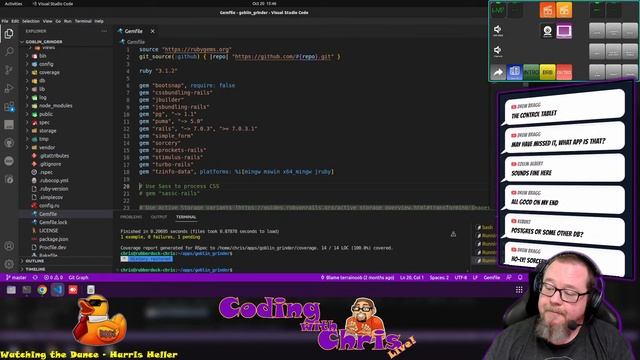The height and width of the screenshot is (360, 640).
Task: Click the VS Code icon in the taskbar
Action: pyautogui.click(x=58, y=290)
